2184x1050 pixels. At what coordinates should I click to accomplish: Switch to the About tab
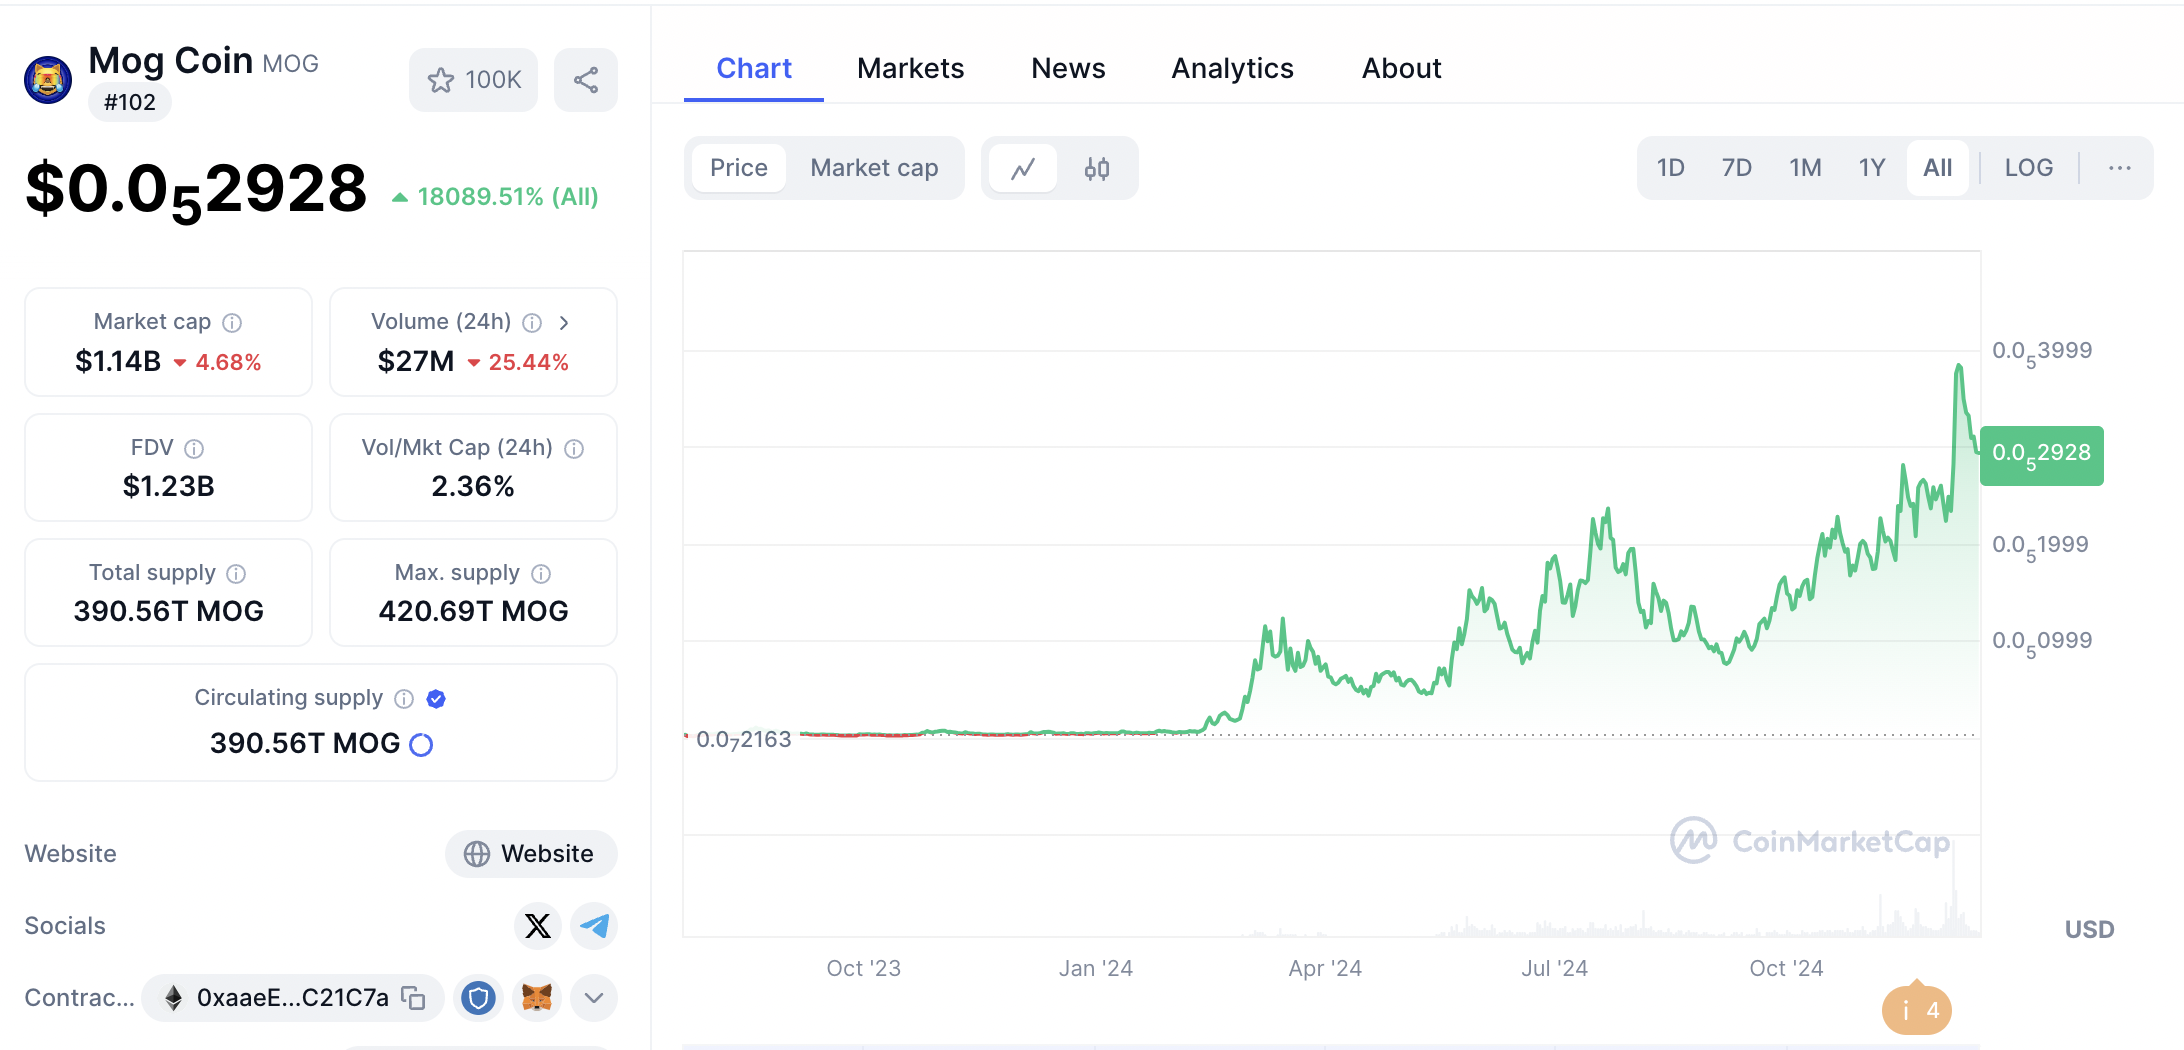click(1401, 68)
